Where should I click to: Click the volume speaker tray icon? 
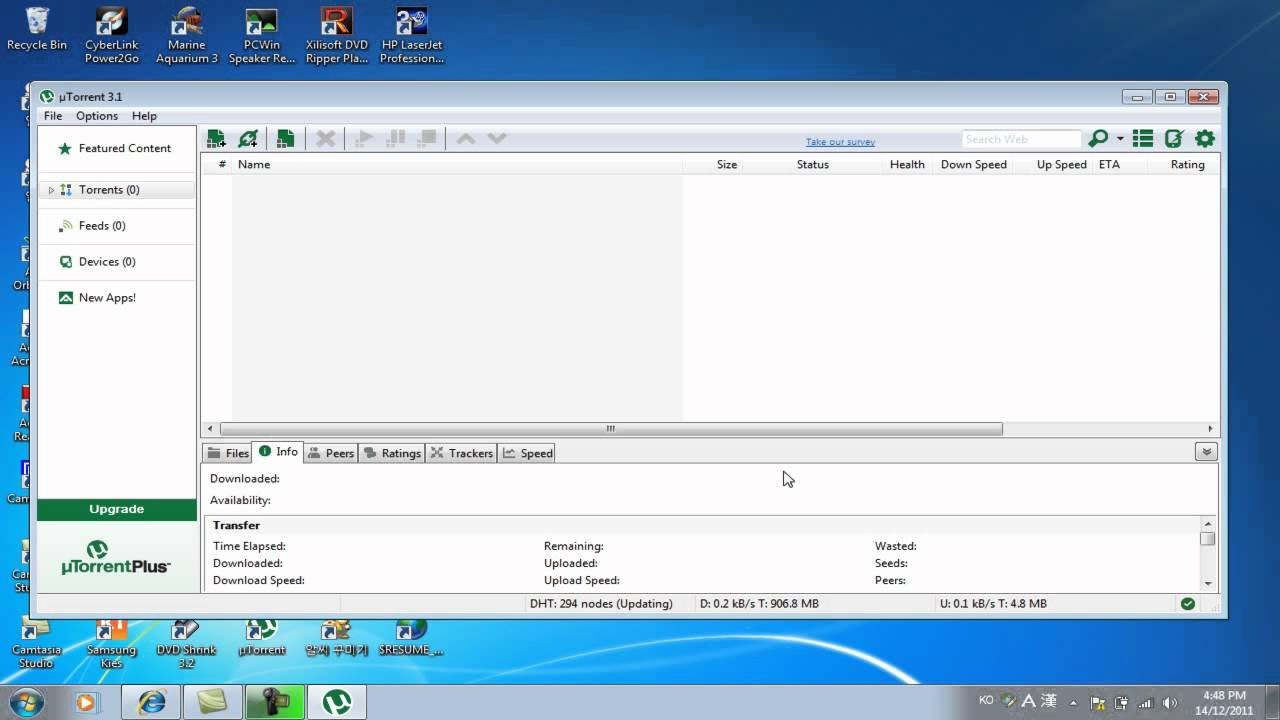pos(1170,702)
